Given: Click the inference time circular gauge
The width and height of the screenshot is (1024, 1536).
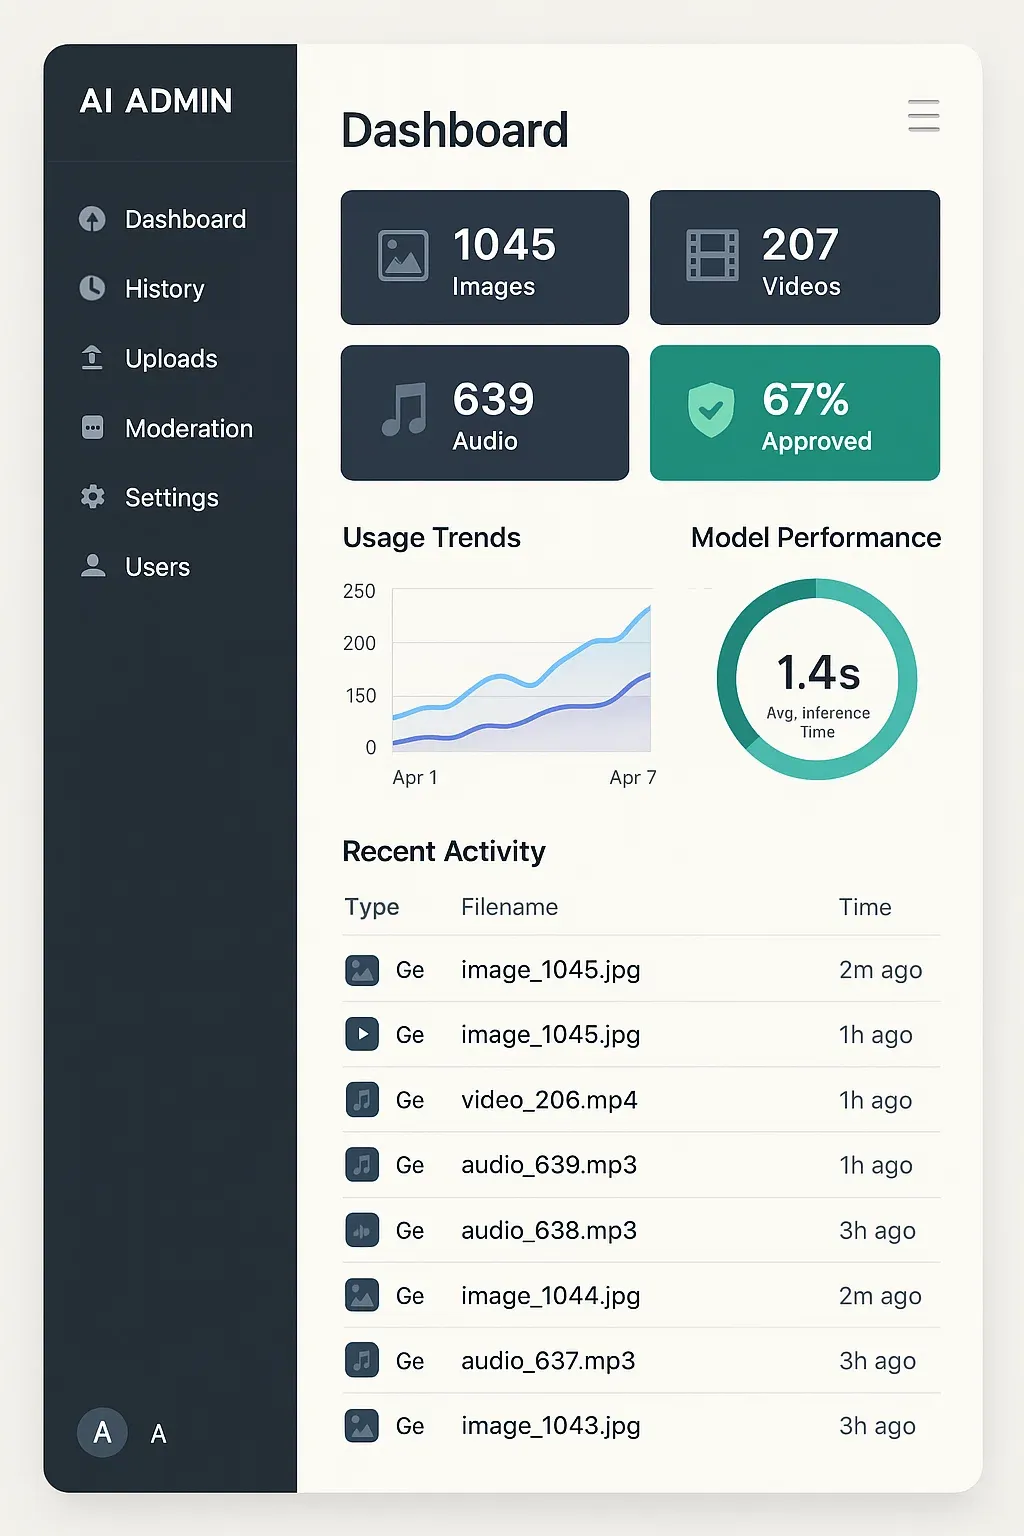Looking at the screenshot, I should pos(817,679).
